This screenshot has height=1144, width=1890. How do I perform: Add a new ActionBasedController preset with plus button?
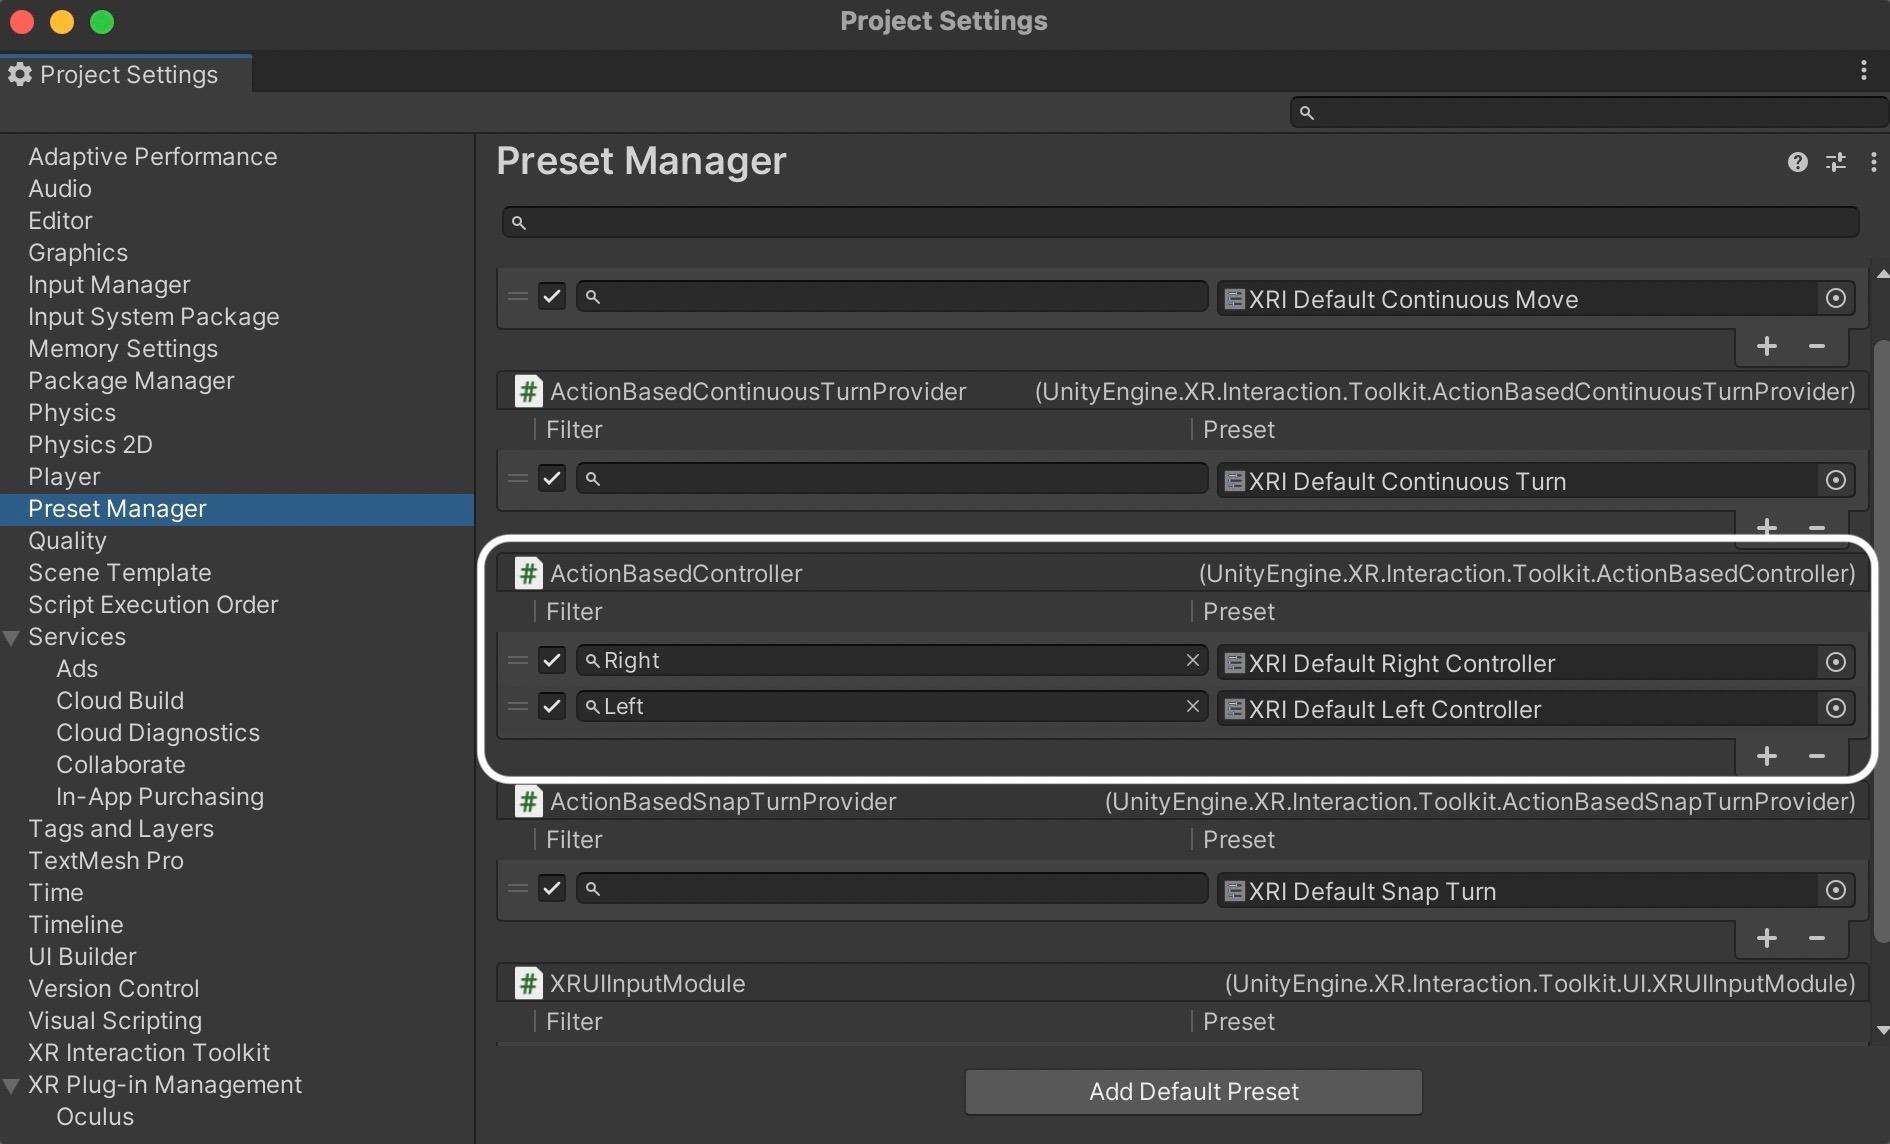(1767, 756)
